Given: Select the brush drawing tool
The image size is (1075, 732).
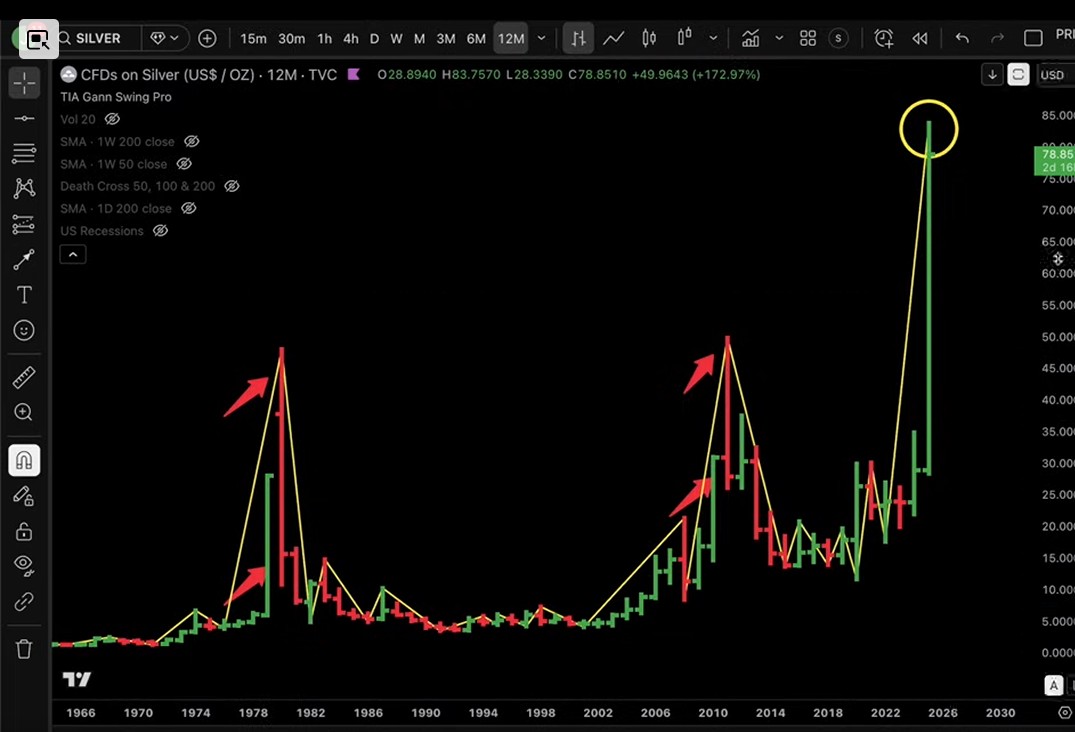Looking at the screenshot, I should pyautogui.click(x=24, y=259).
